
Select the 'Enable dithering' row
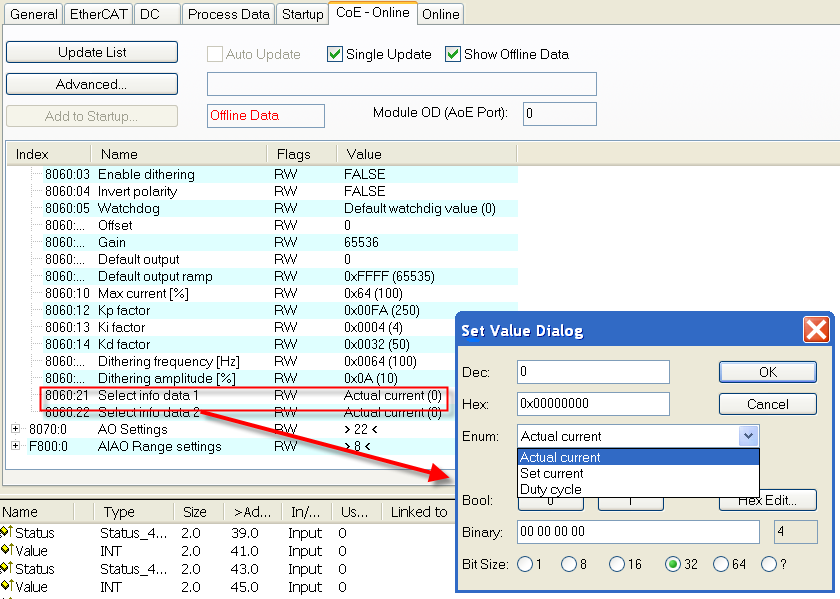(281, 174)
